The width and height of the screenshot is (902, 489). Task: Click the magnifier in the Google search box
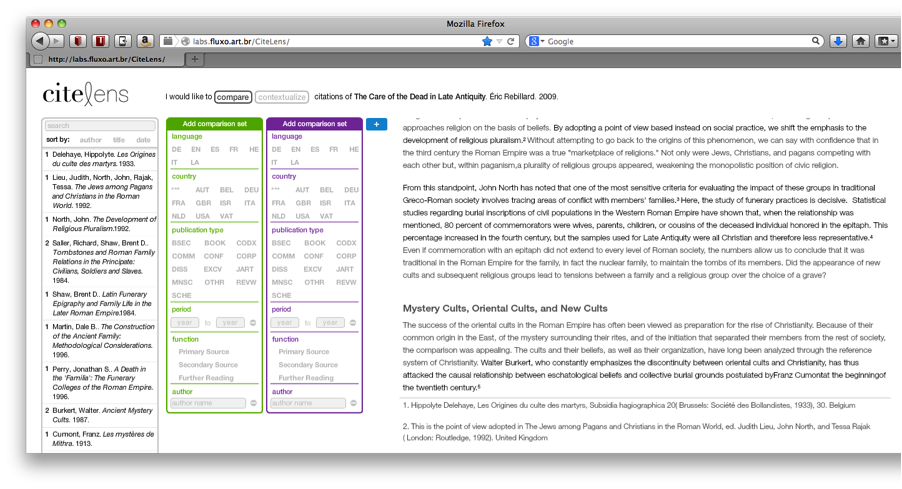tap(815, 41)
